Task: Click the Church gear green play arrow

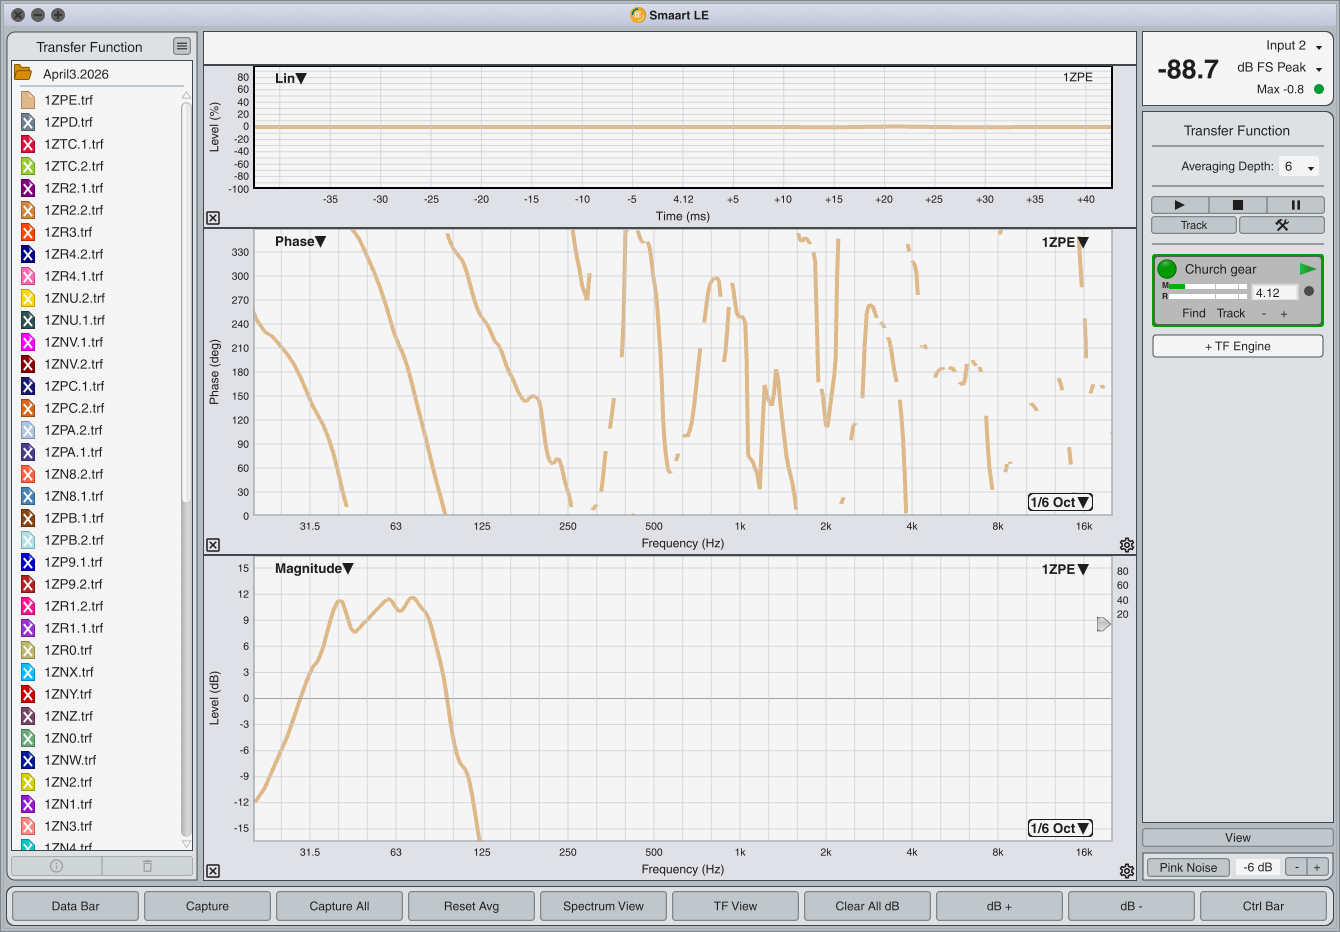Action: (x=1307, y=269)
